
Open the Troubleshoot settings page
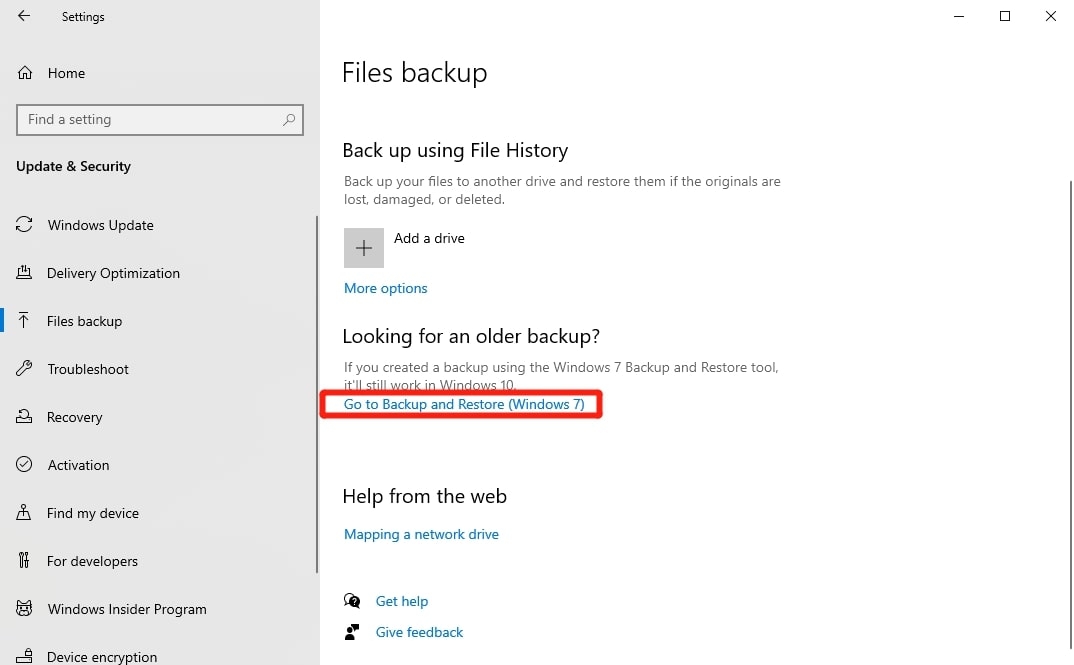(88, 369)
